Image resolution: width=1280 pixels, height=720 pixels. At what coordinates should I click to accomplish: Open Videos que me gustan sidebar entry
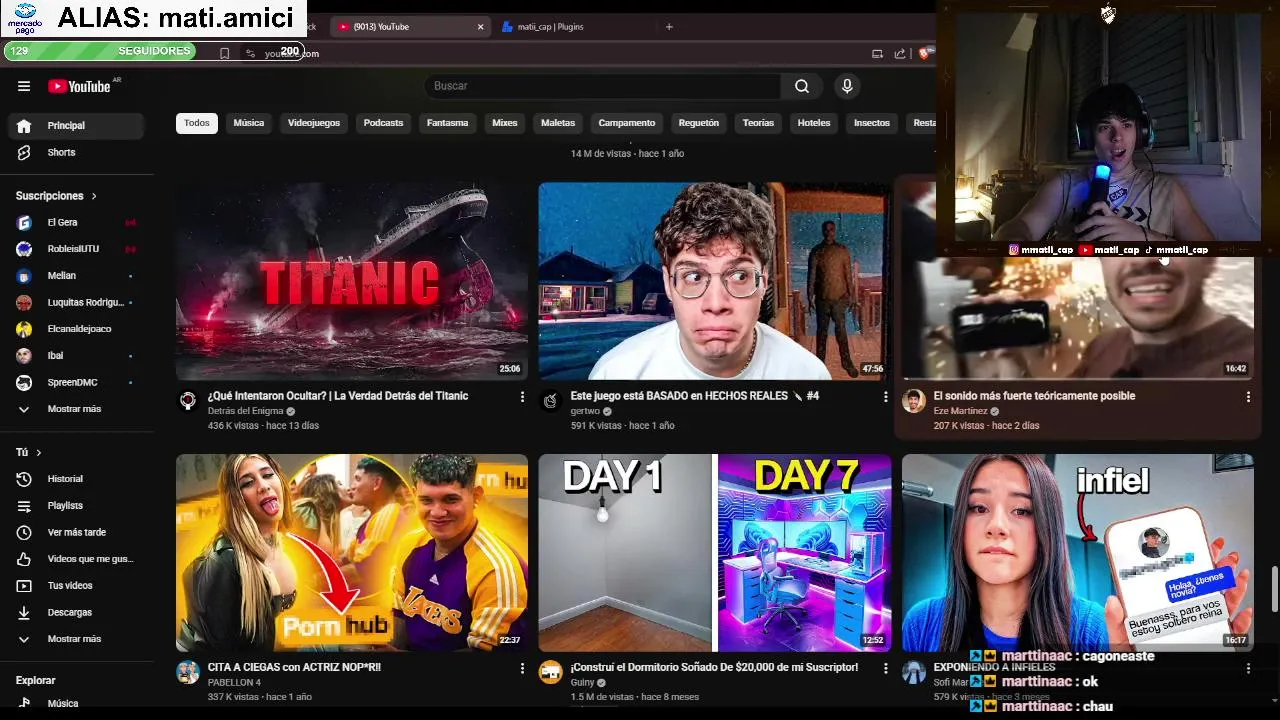[77, 559]
